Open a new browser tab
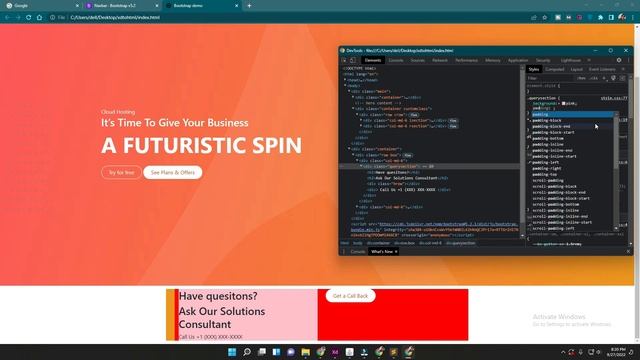 [x=249, y=6]
